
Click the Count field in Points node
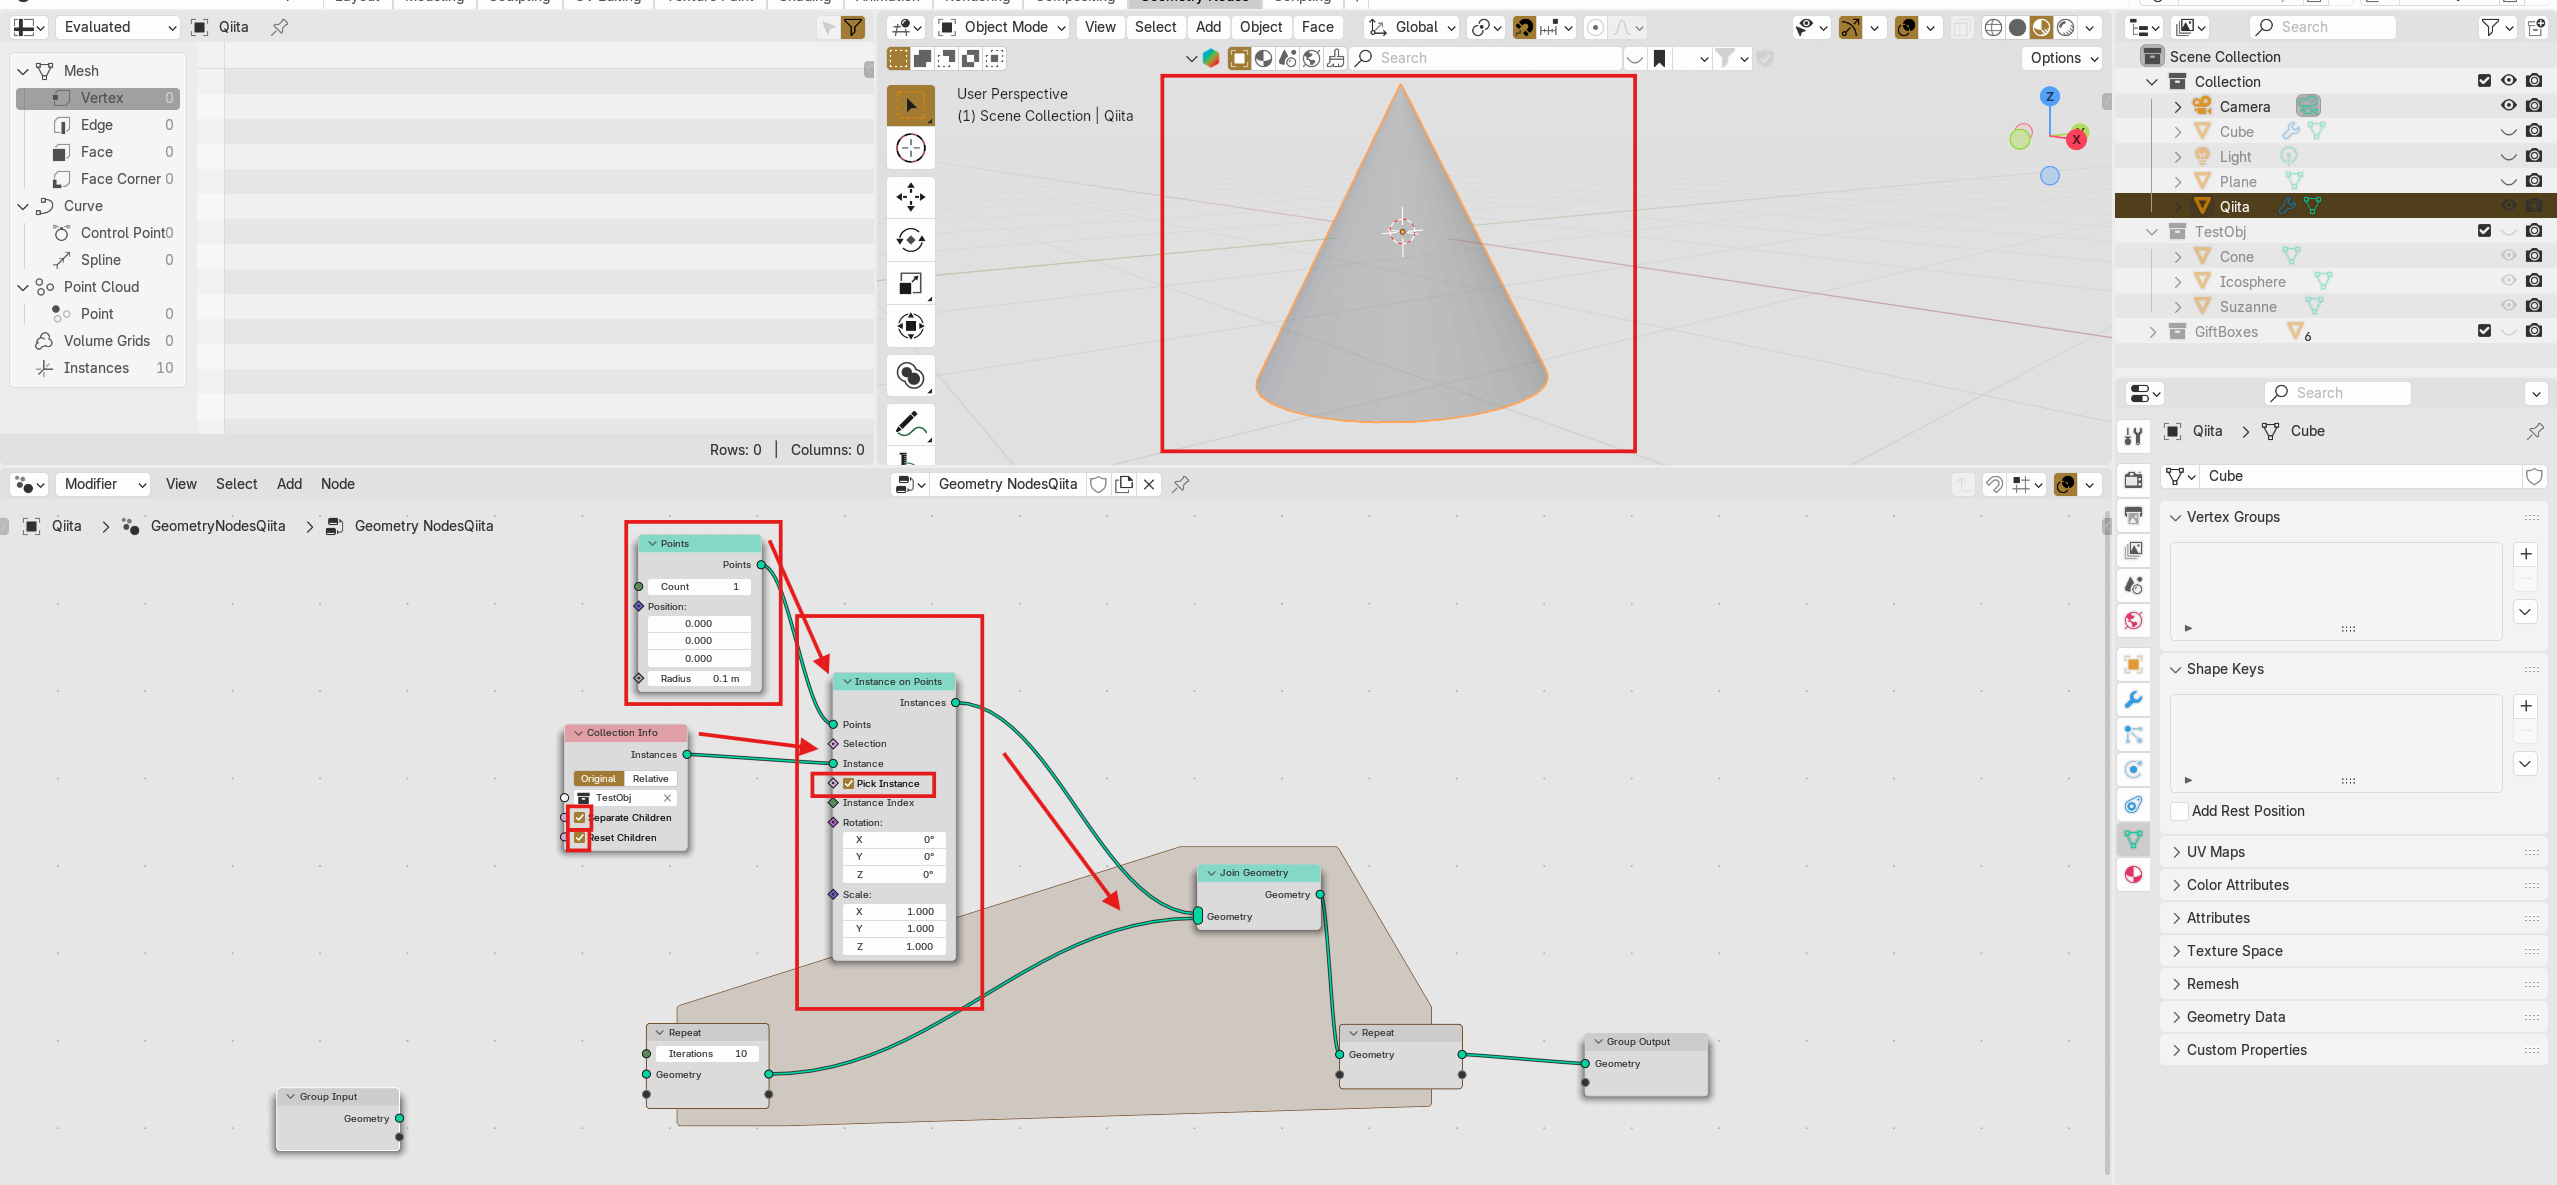pyautogui.click(x=699, y=587)
